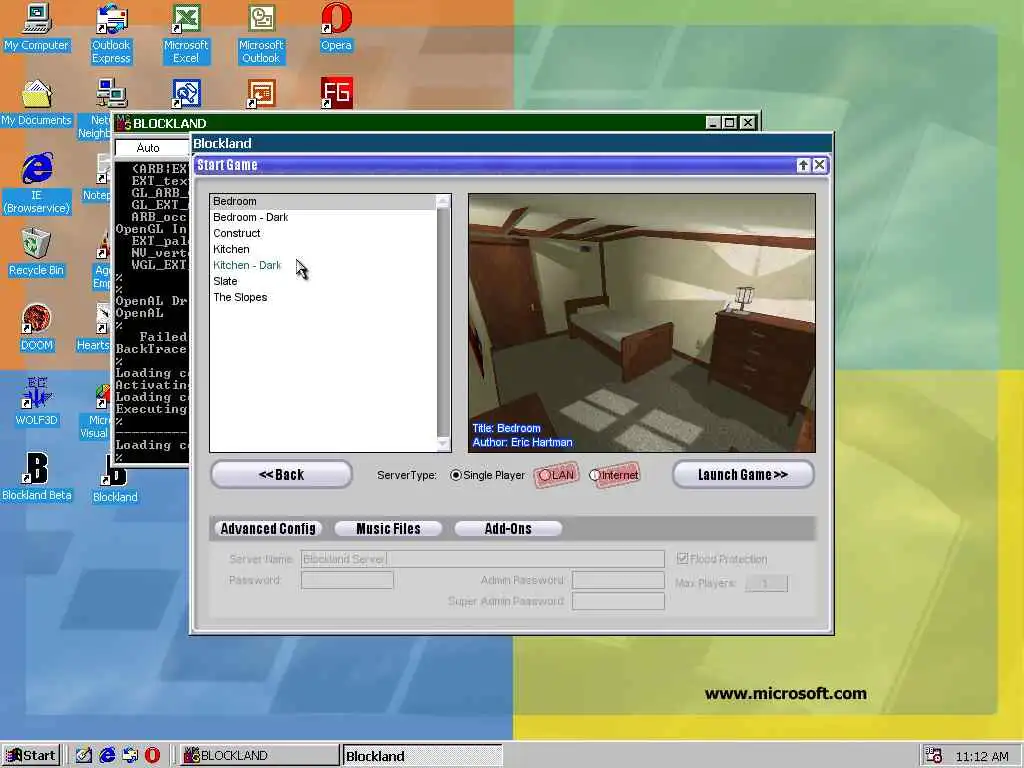Select Kitchen map in list
1024x768 pixels.
pos(323,249)
